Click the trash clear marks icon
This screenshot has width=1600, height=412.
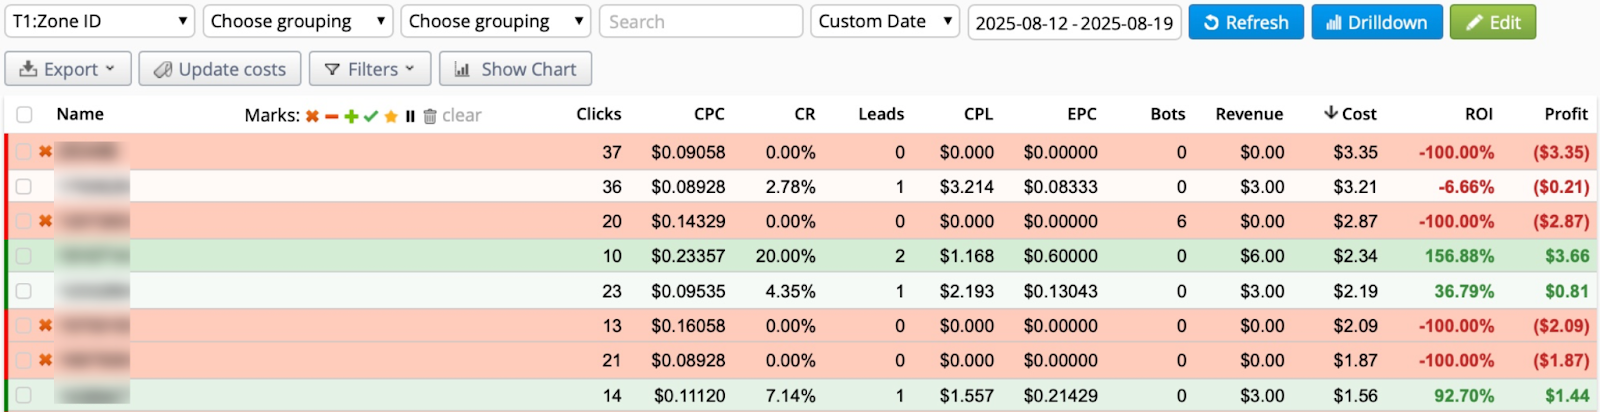pos(430,116)
